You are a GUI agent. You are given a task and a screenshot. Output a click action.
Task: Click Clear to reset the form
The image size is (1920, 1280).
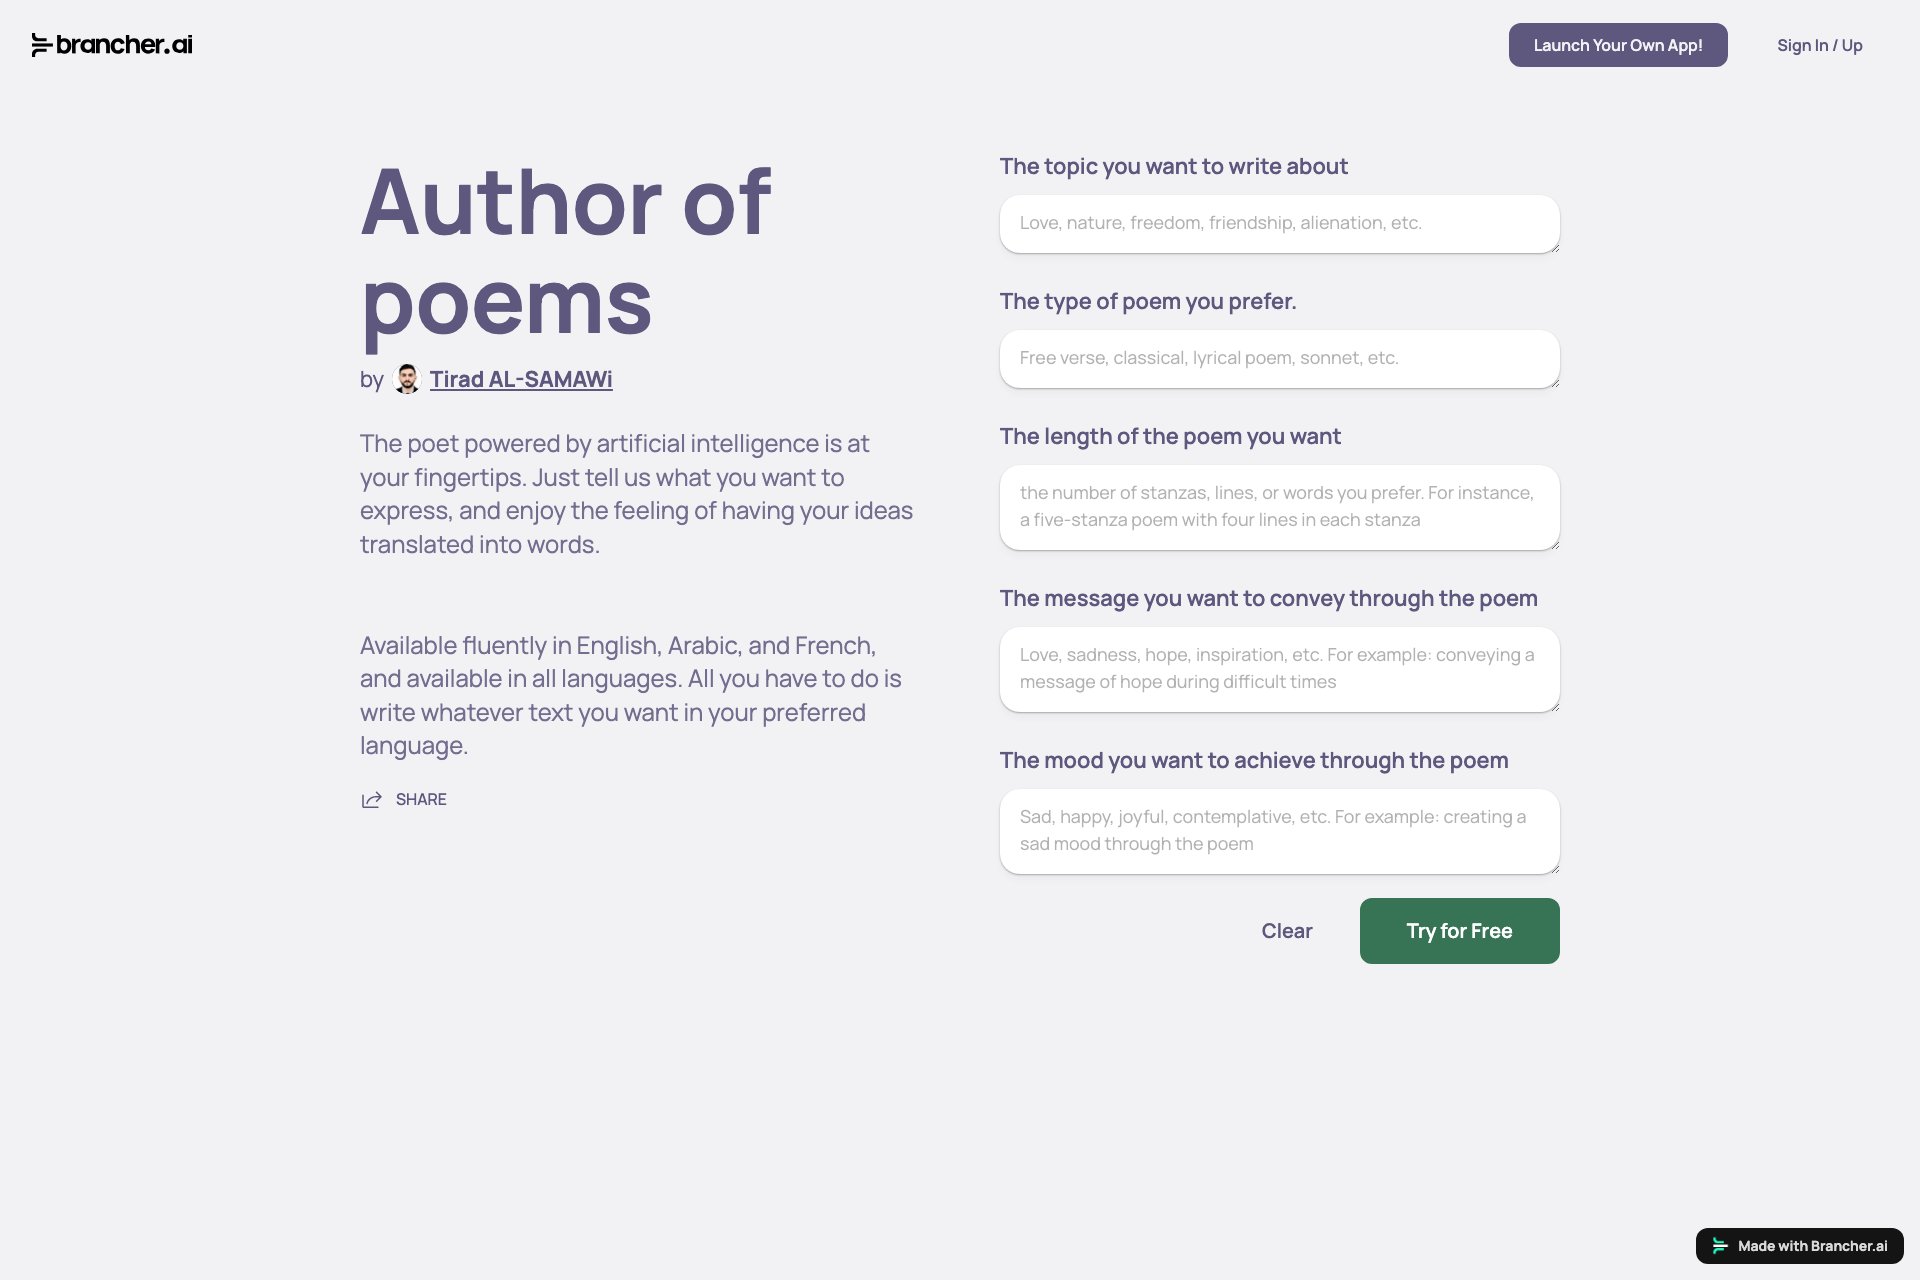point(1287,931)
